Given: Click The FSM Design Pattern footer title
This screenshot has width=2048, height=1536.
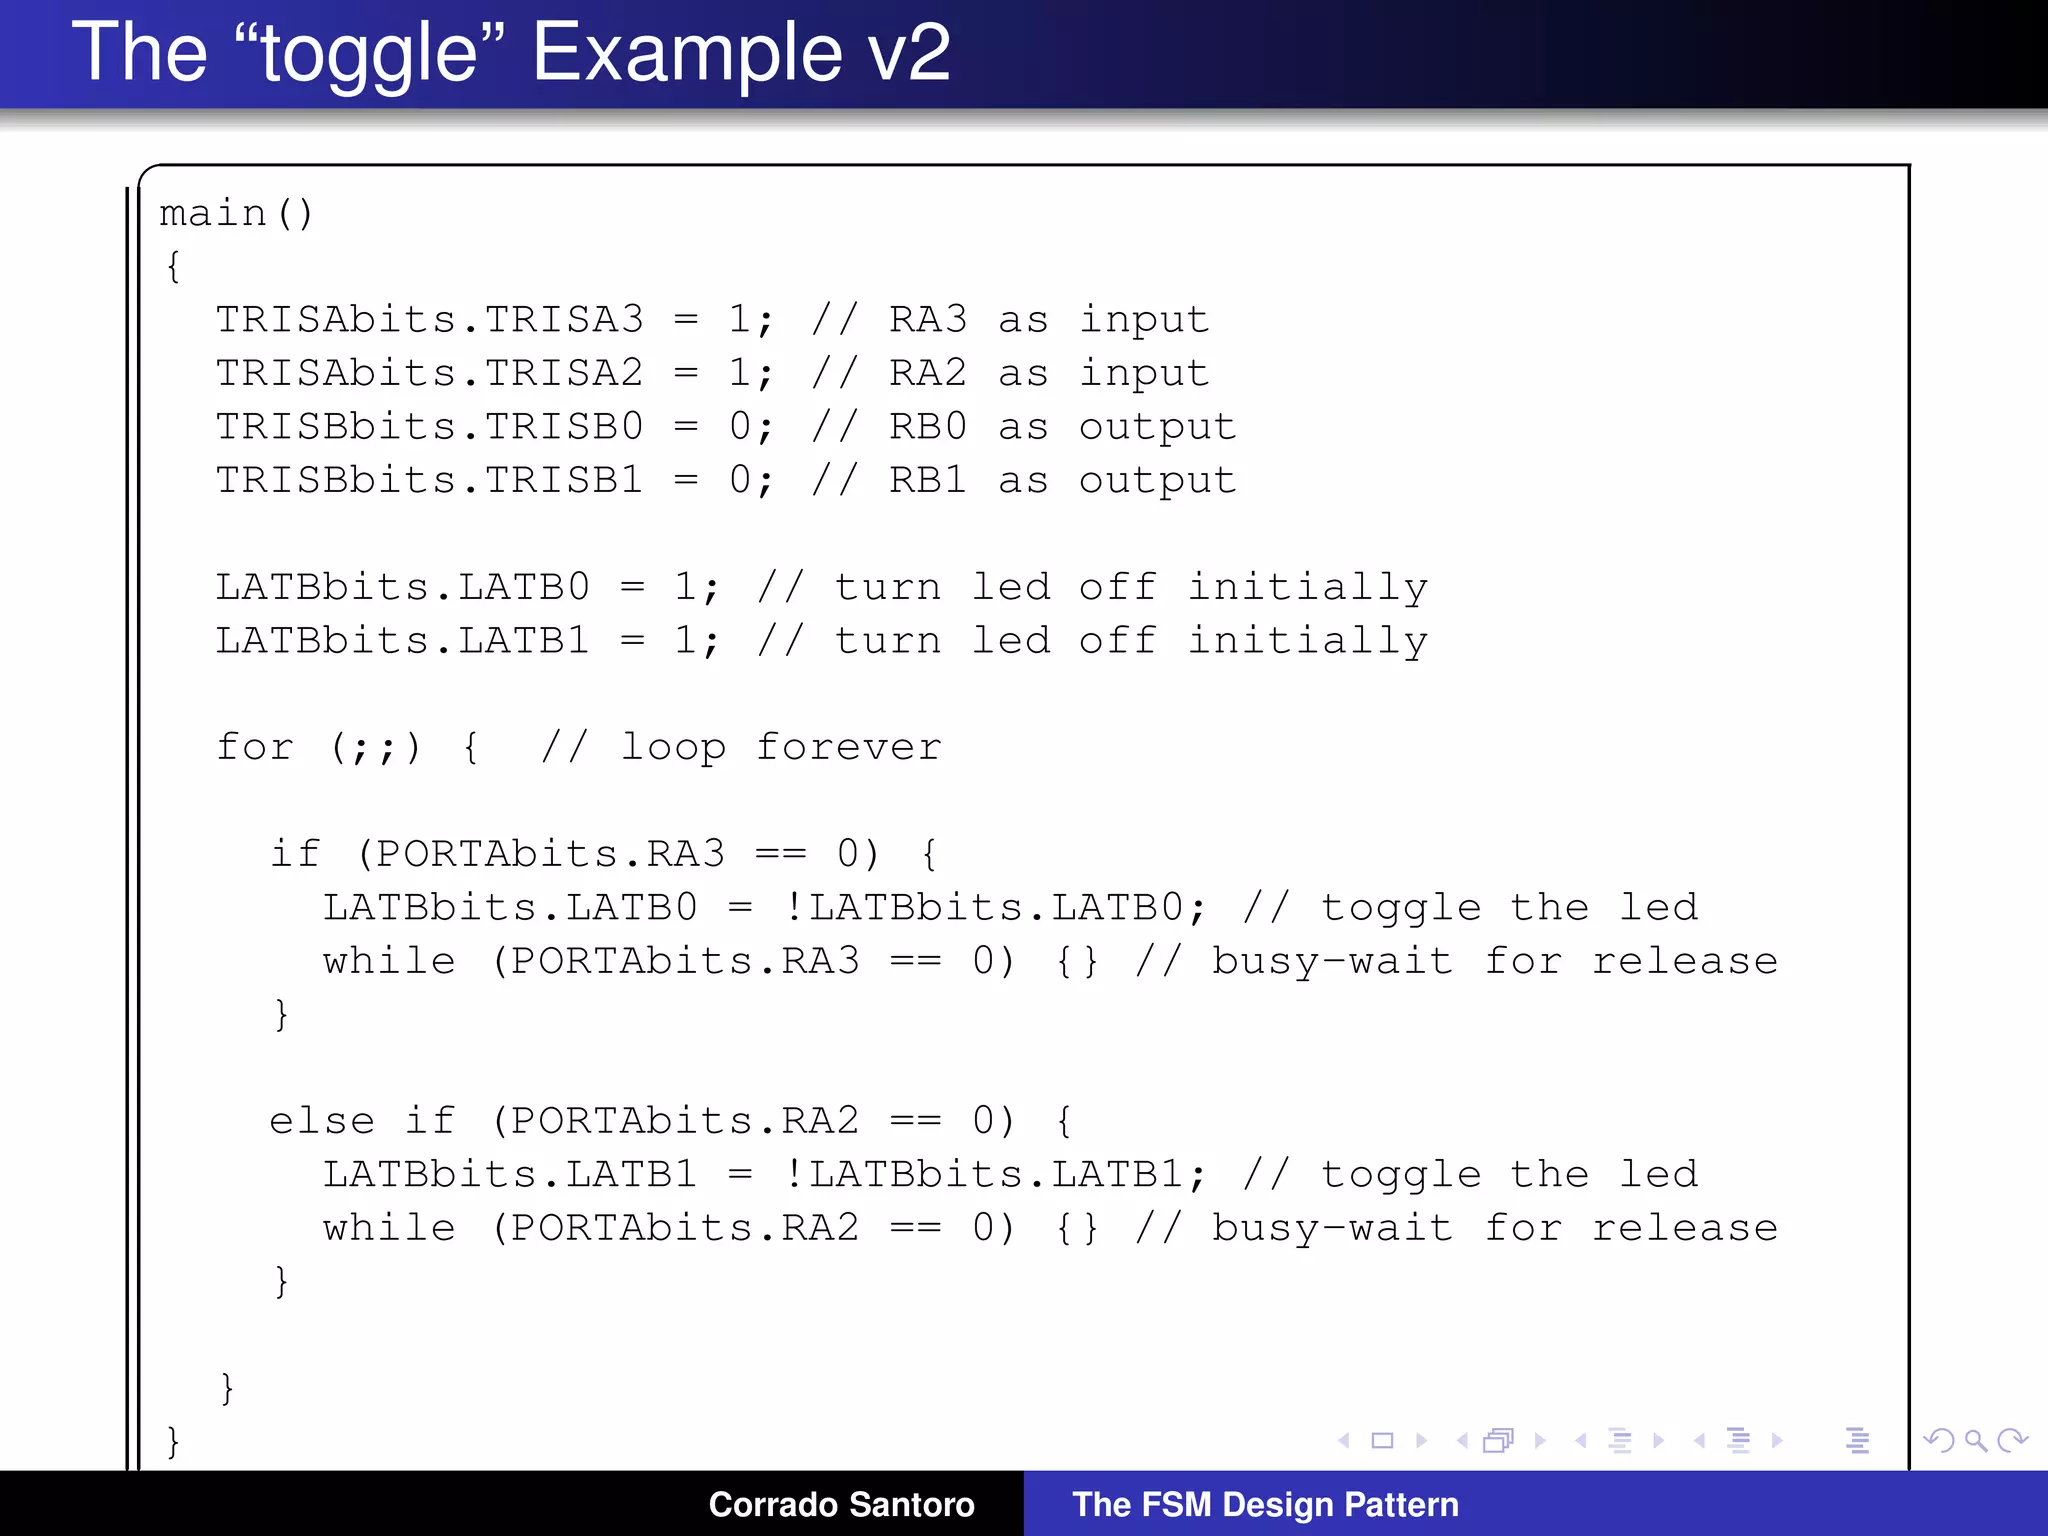Looking at the screenshot, I should pyautogui.click(x=1265, y=1504).
